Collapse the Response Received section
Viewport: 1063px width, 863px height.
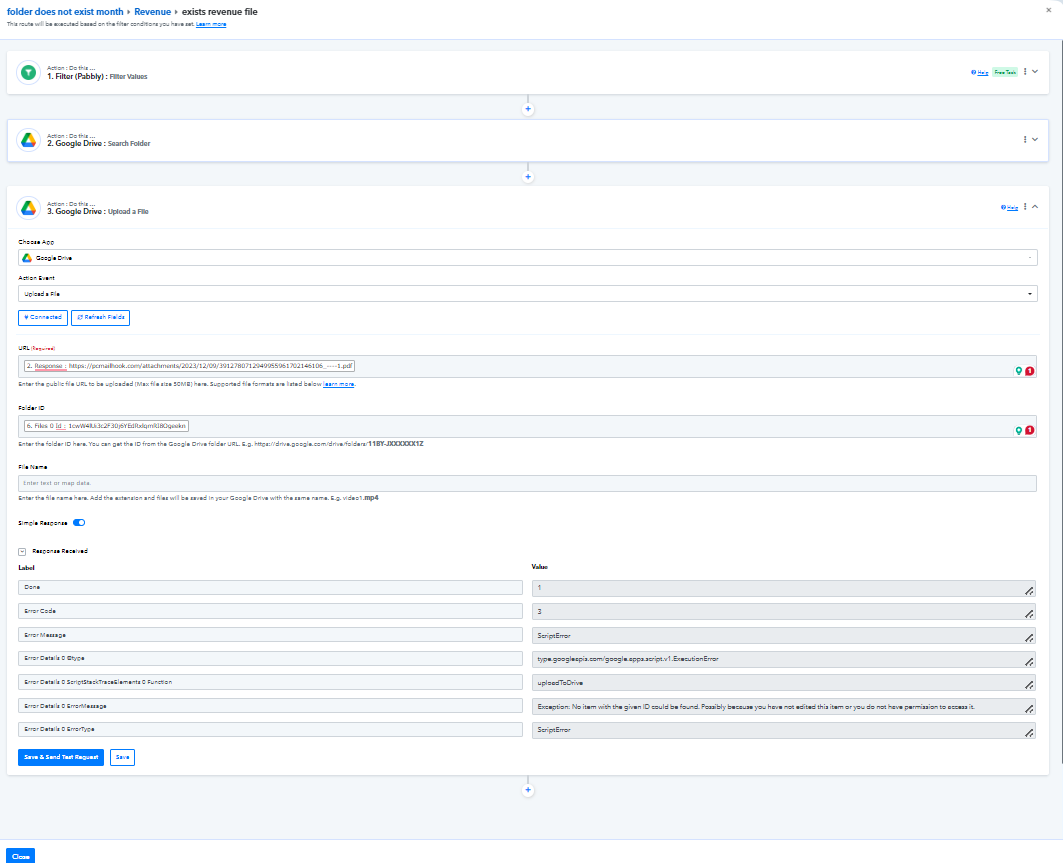(x=22, y=551)
